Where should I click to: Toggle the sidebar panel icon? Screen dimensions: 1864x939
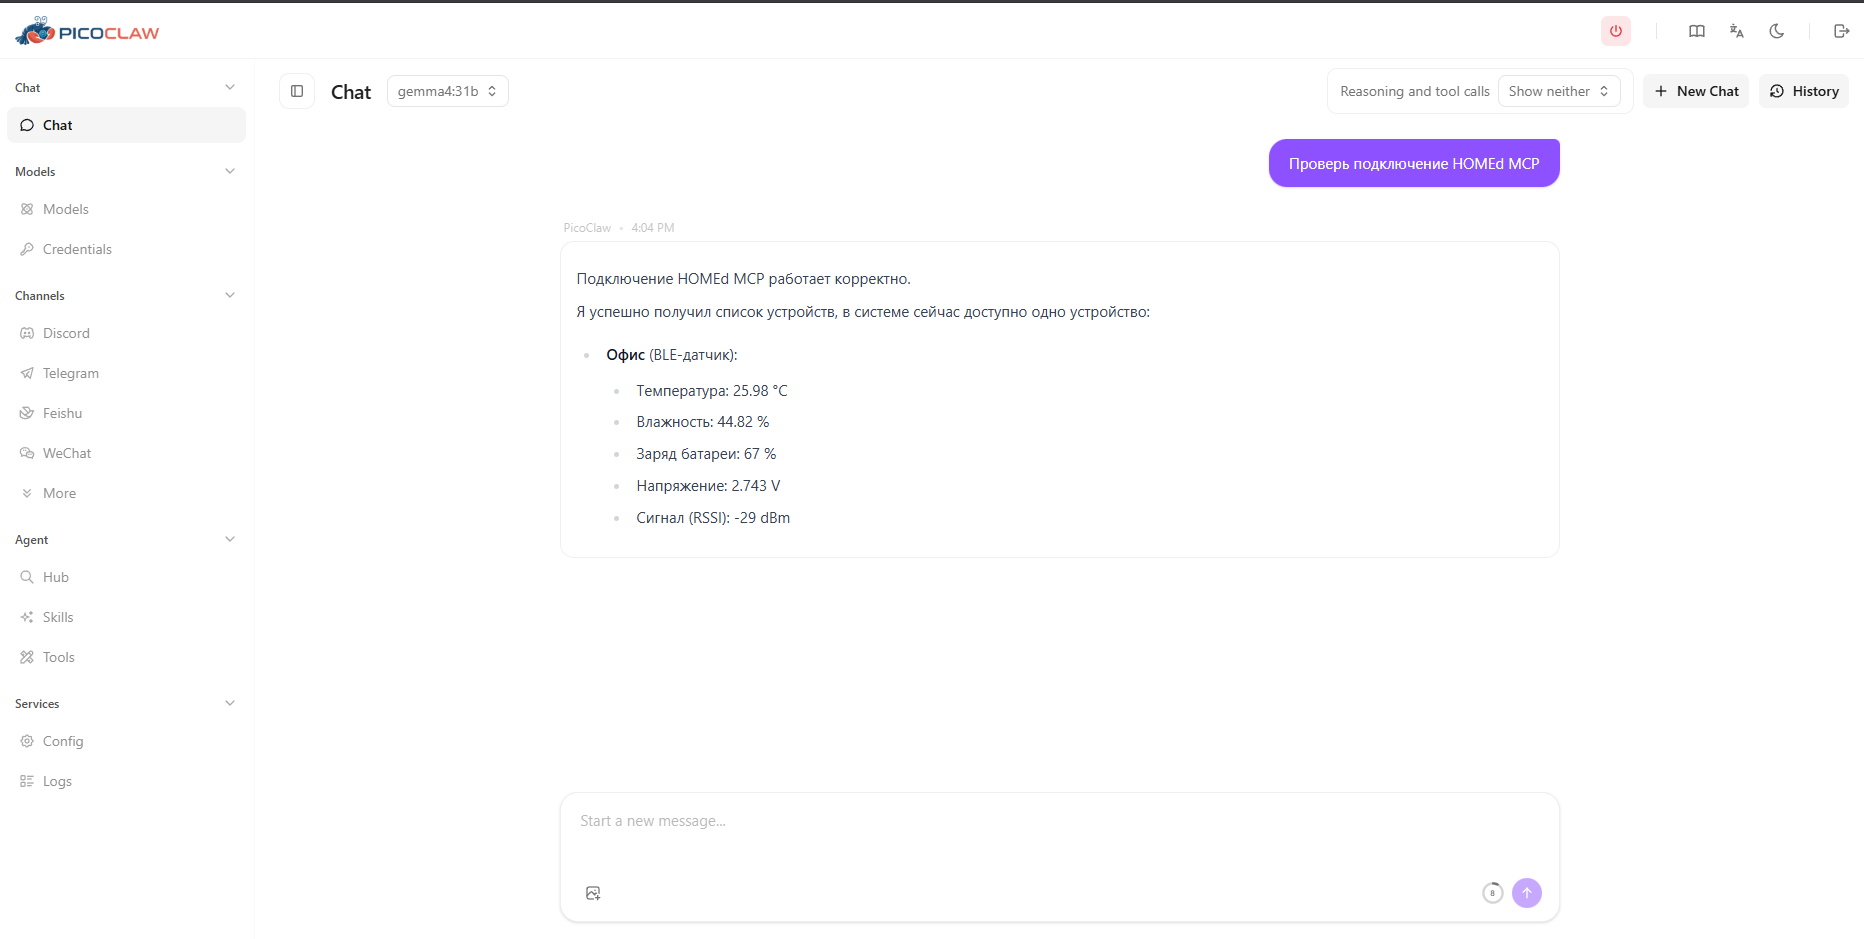pyautogui.click(x=297, y=91)
